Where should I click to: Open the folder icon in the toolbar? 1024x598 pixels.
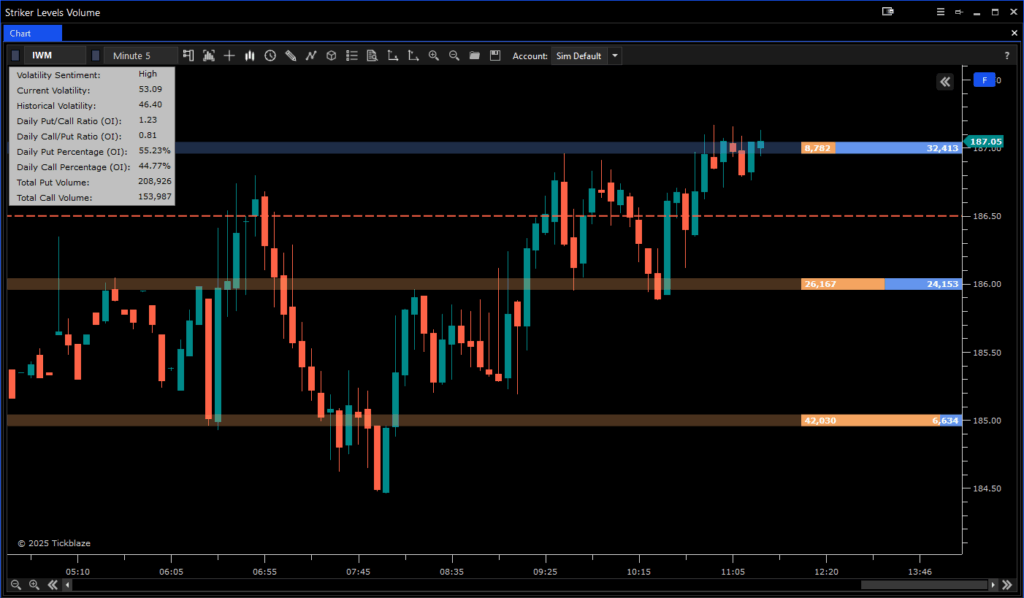pyautogui.click(x=474, y=56)
